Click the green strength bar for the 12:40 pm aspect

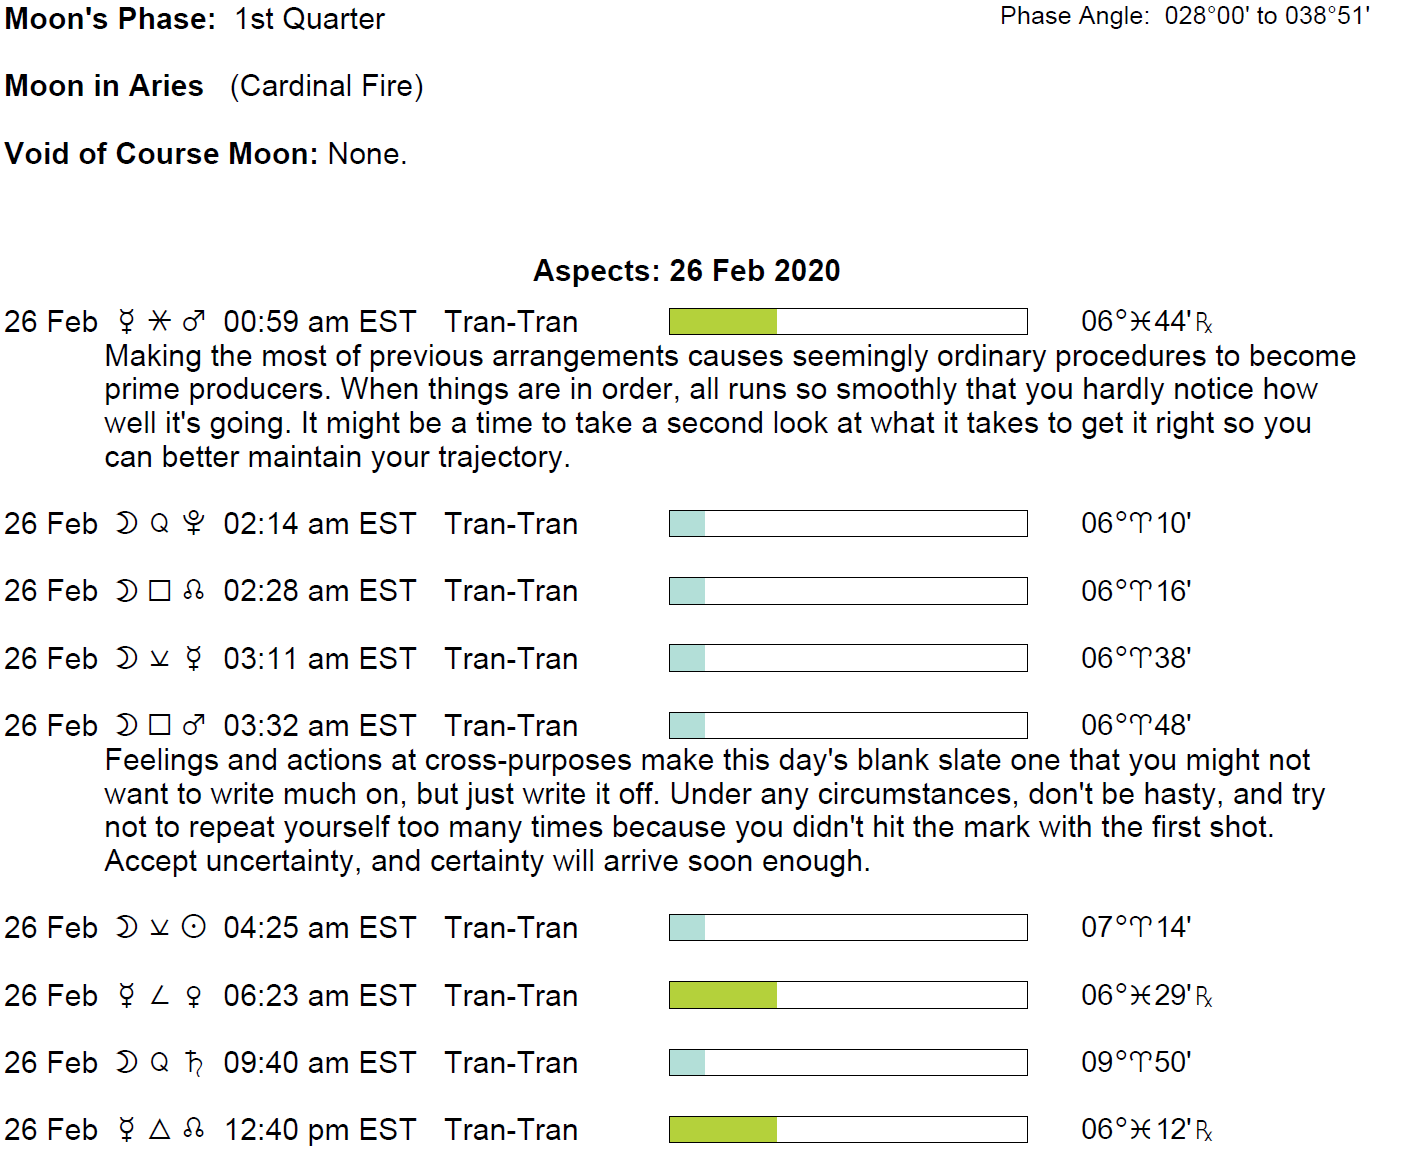point(723,1130)
